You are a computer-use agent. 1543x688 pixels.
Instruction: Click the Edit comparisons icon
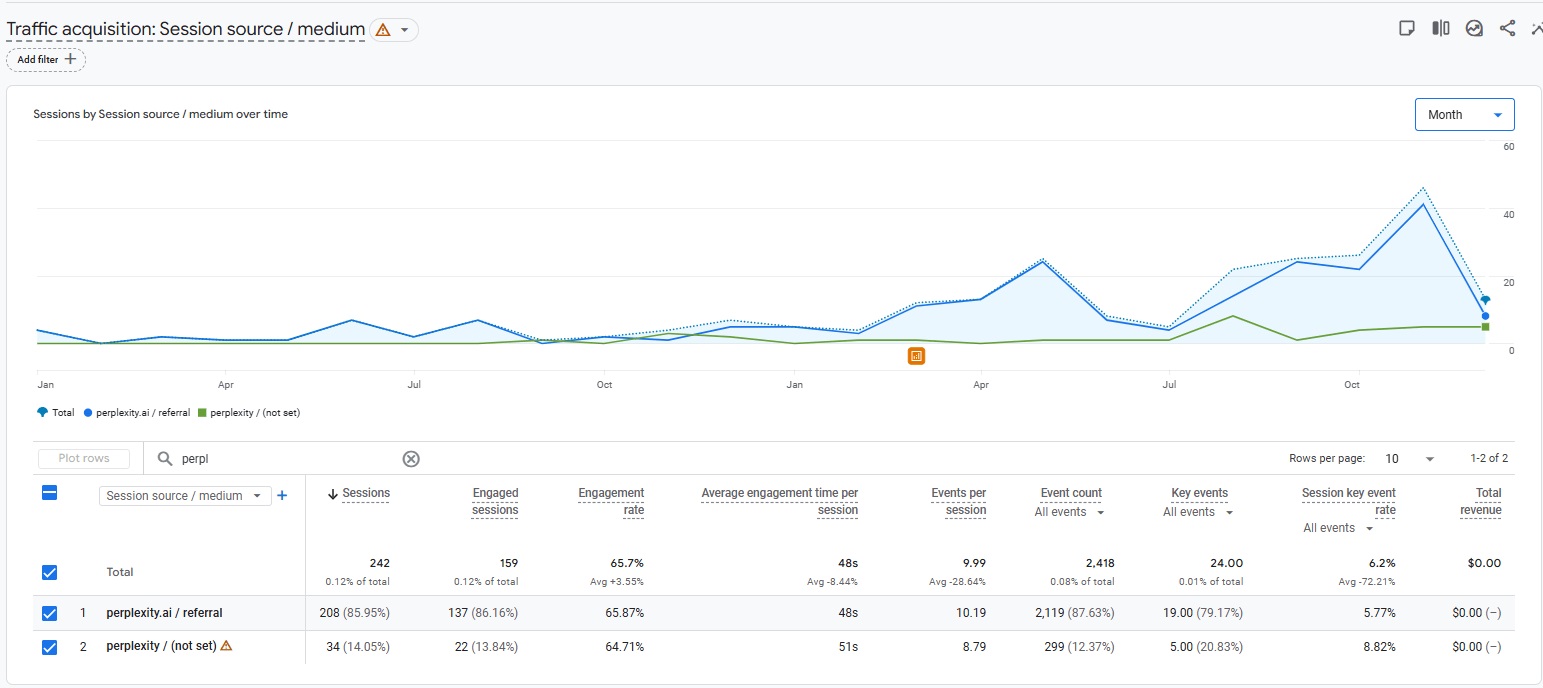(1440, 27)
